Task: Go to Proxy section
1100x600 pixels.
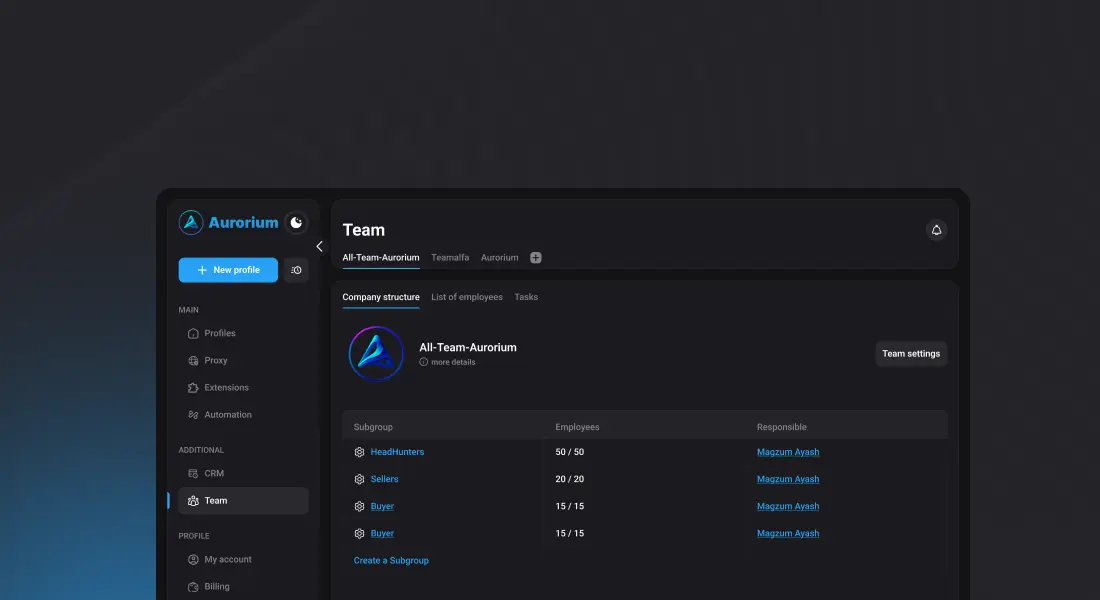Action: pos(216,360)
